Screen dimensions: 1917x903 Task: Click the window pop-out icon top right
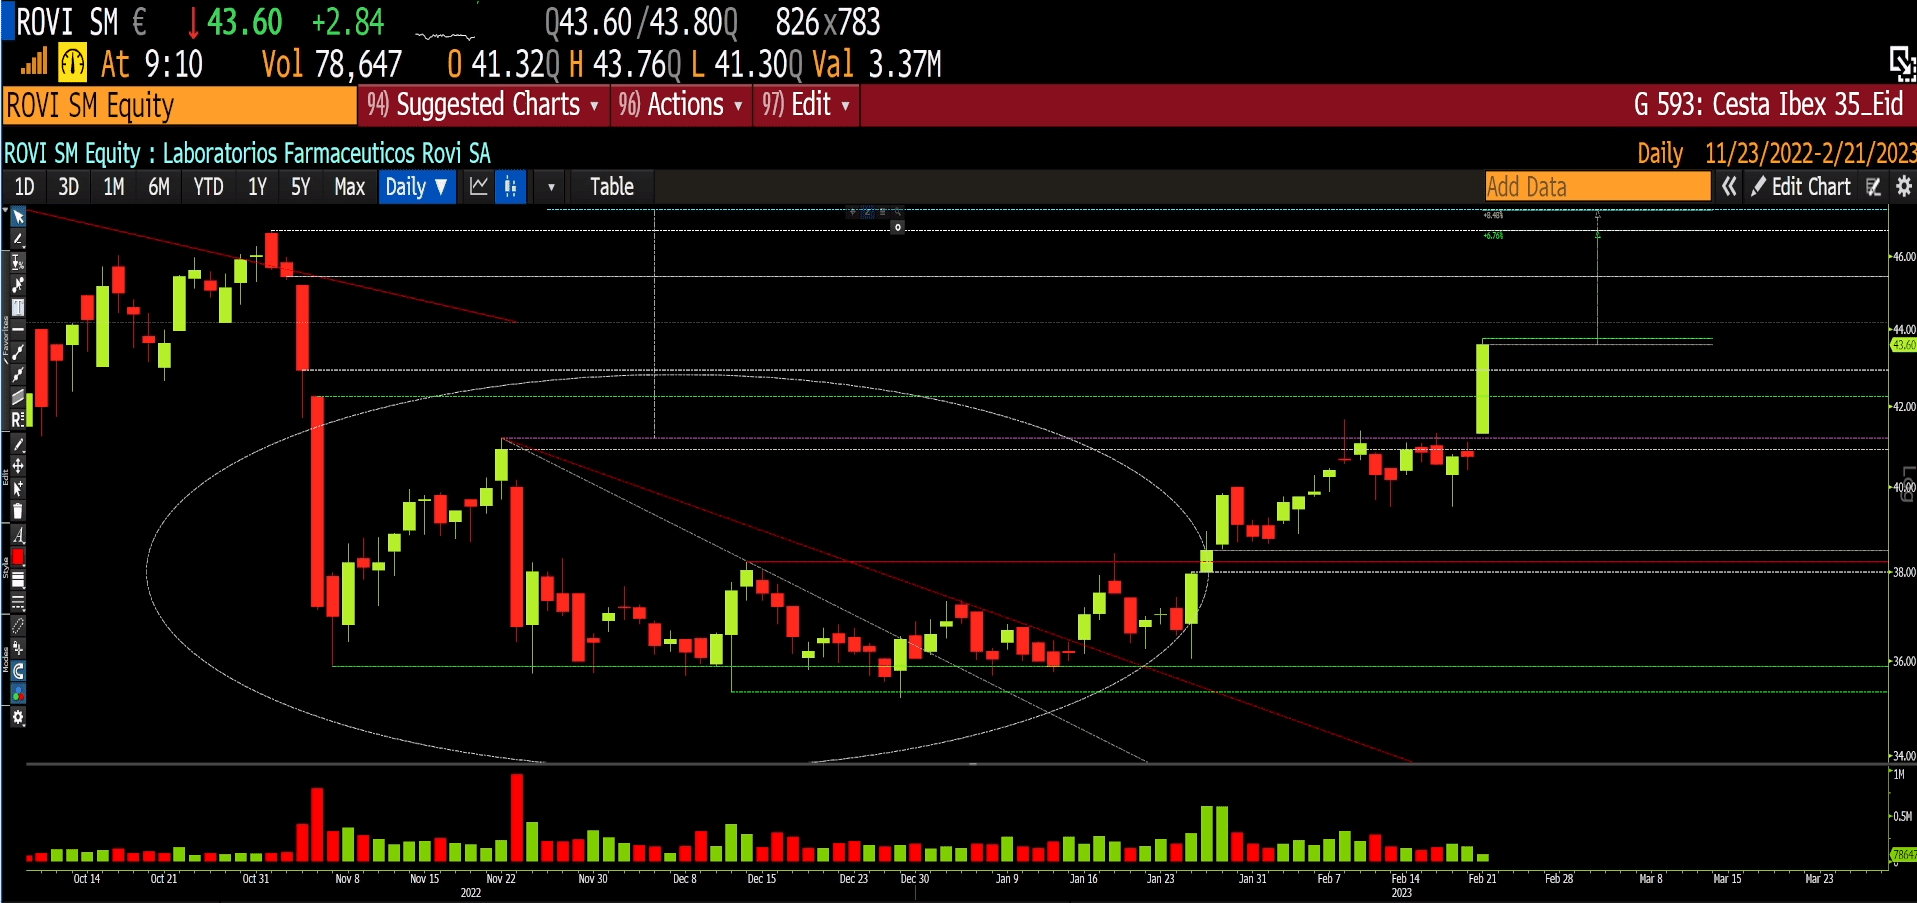coord(1901,63)
